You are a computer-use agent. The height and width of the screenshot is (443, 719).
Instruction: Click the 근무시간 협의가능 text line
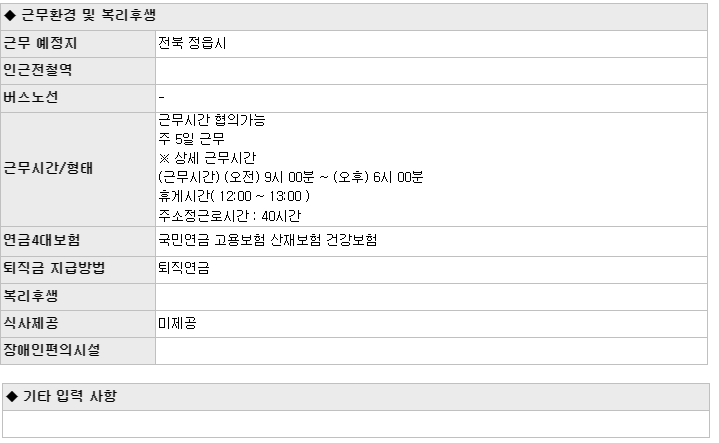pyautogui.click(x=212, y=120)
